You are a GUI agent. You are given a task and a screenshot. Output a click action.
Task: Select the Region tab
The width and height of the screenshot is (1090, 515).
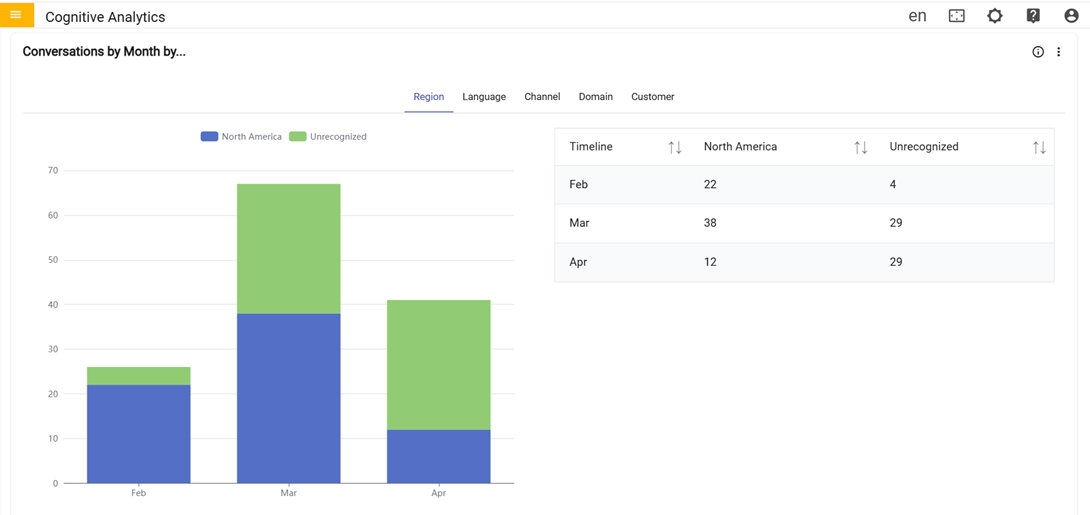(x=428, y=97)
